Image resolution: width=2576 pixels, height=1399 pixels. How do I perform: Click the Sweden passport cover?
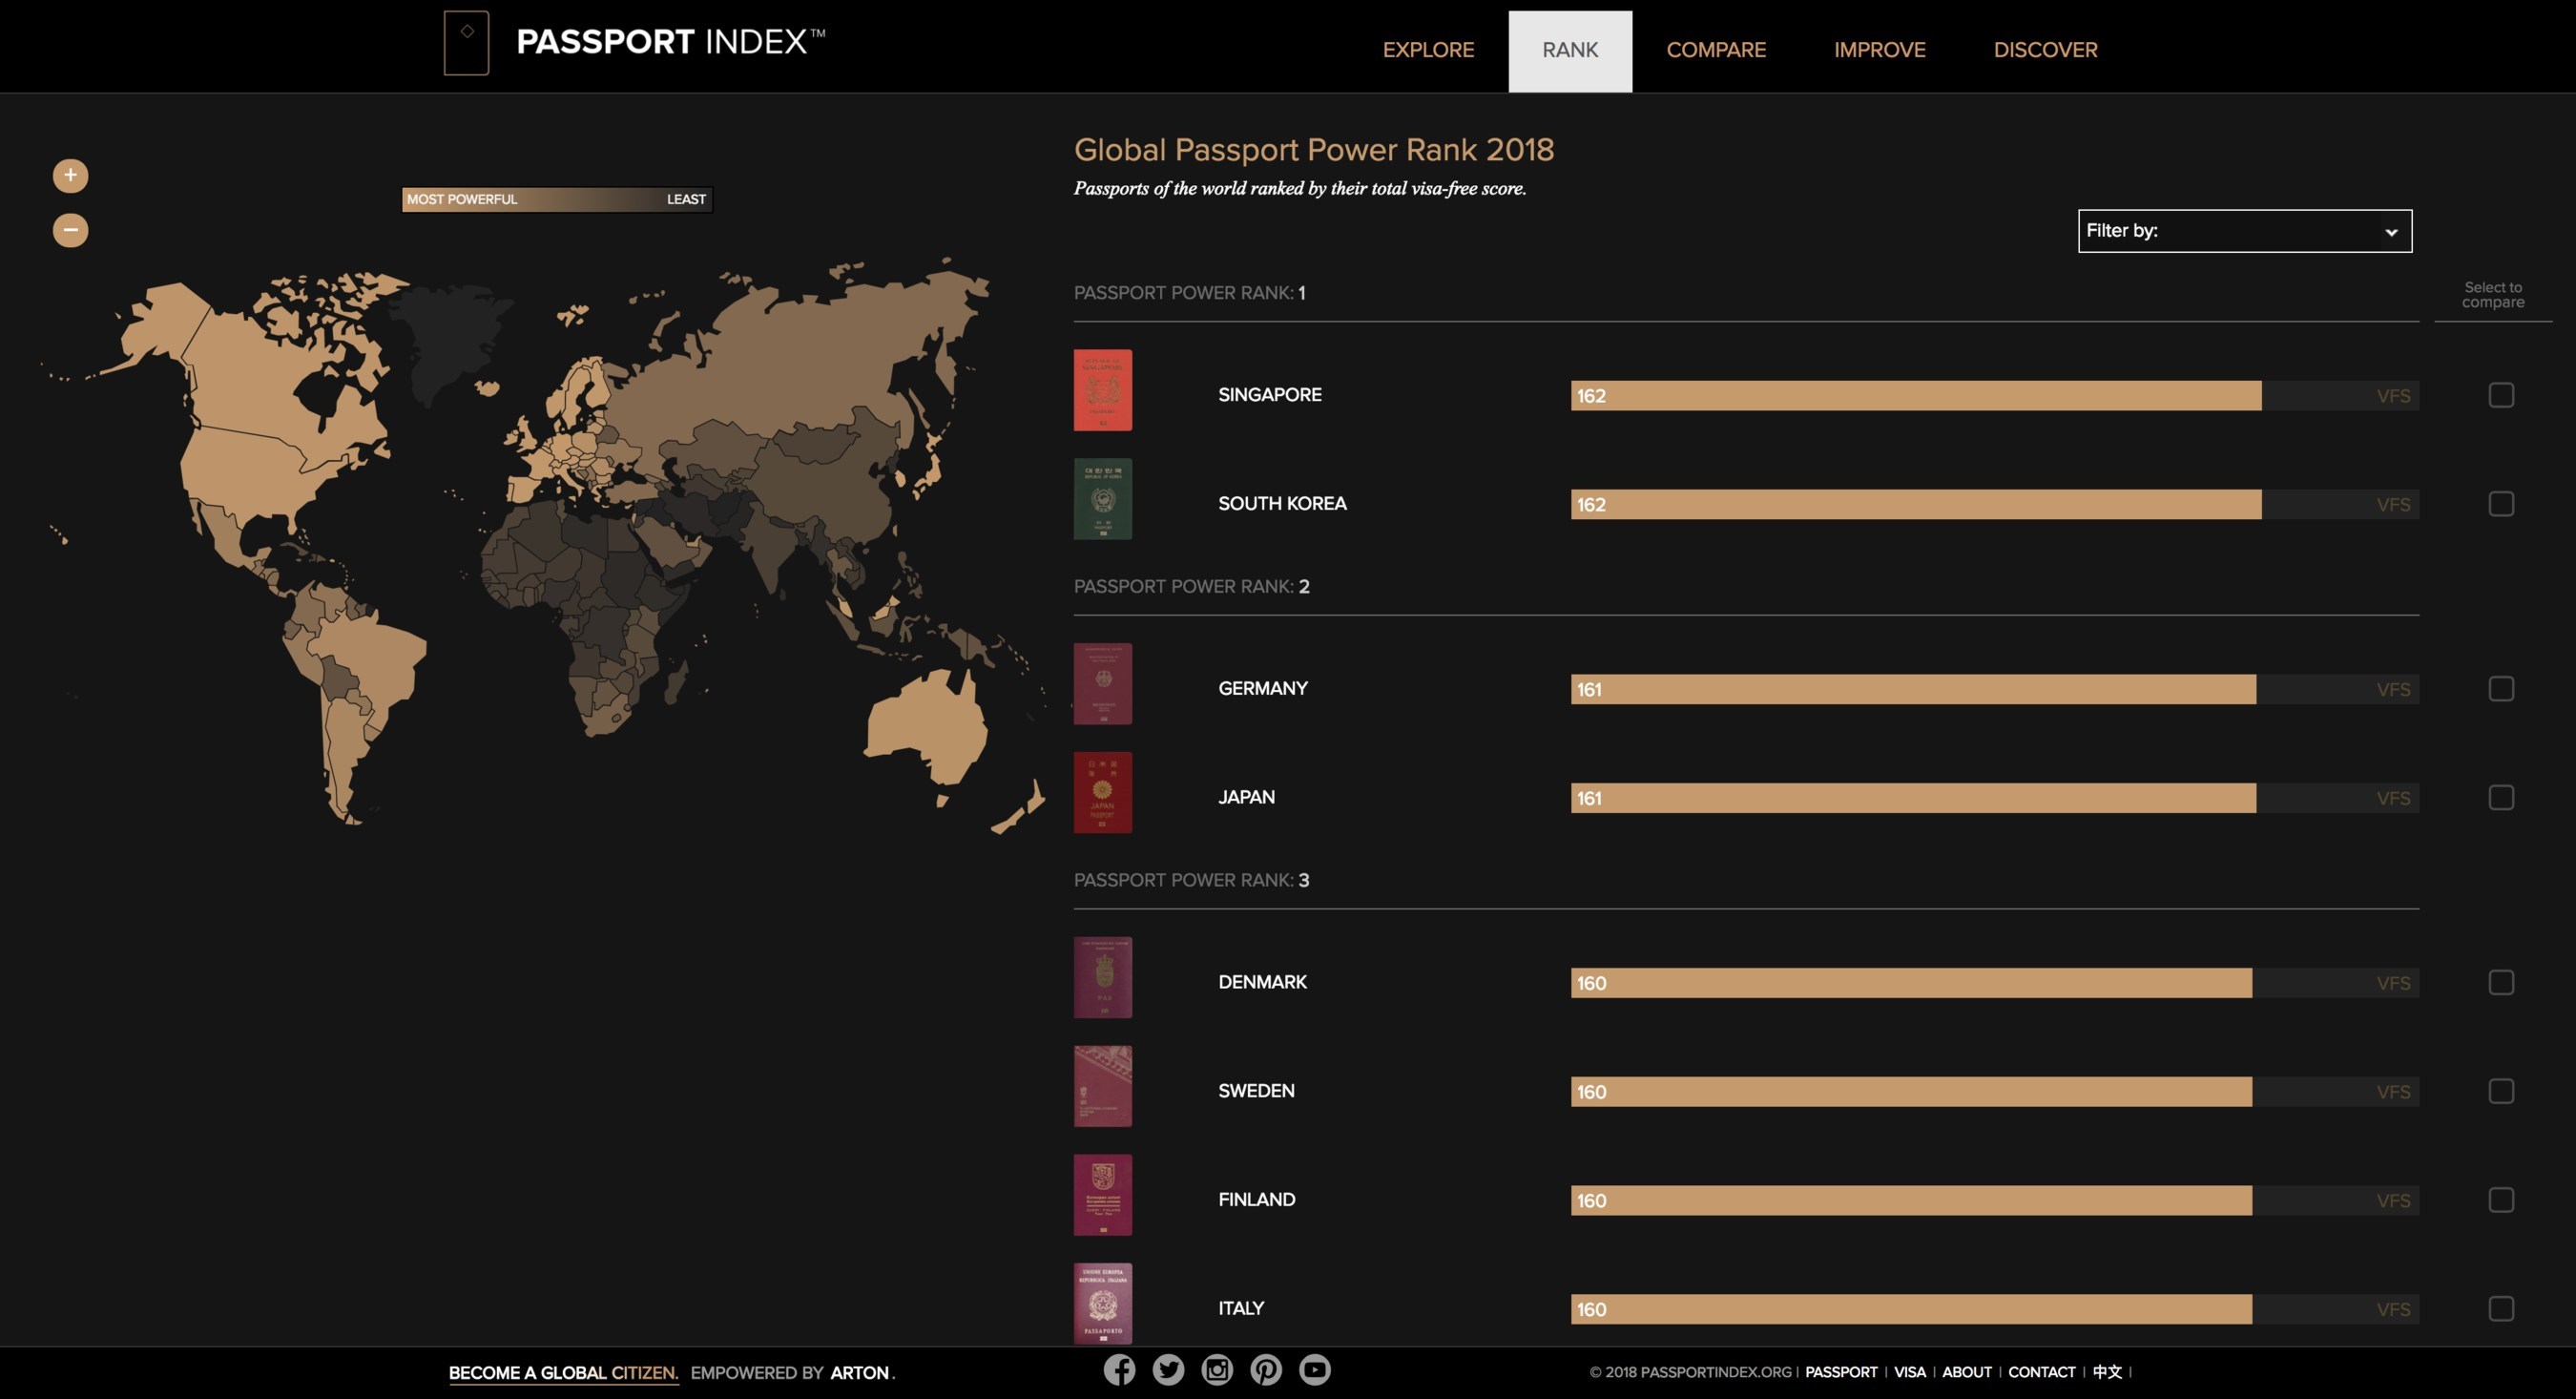point(1103,1087)
